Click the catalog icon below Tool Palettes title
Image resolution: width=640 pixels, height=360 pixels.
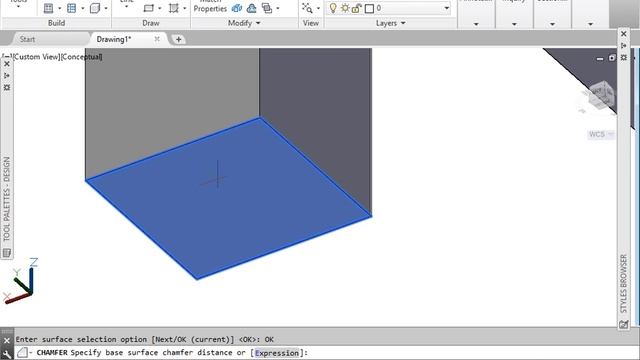pyautogui.click(x=7, y=253)
